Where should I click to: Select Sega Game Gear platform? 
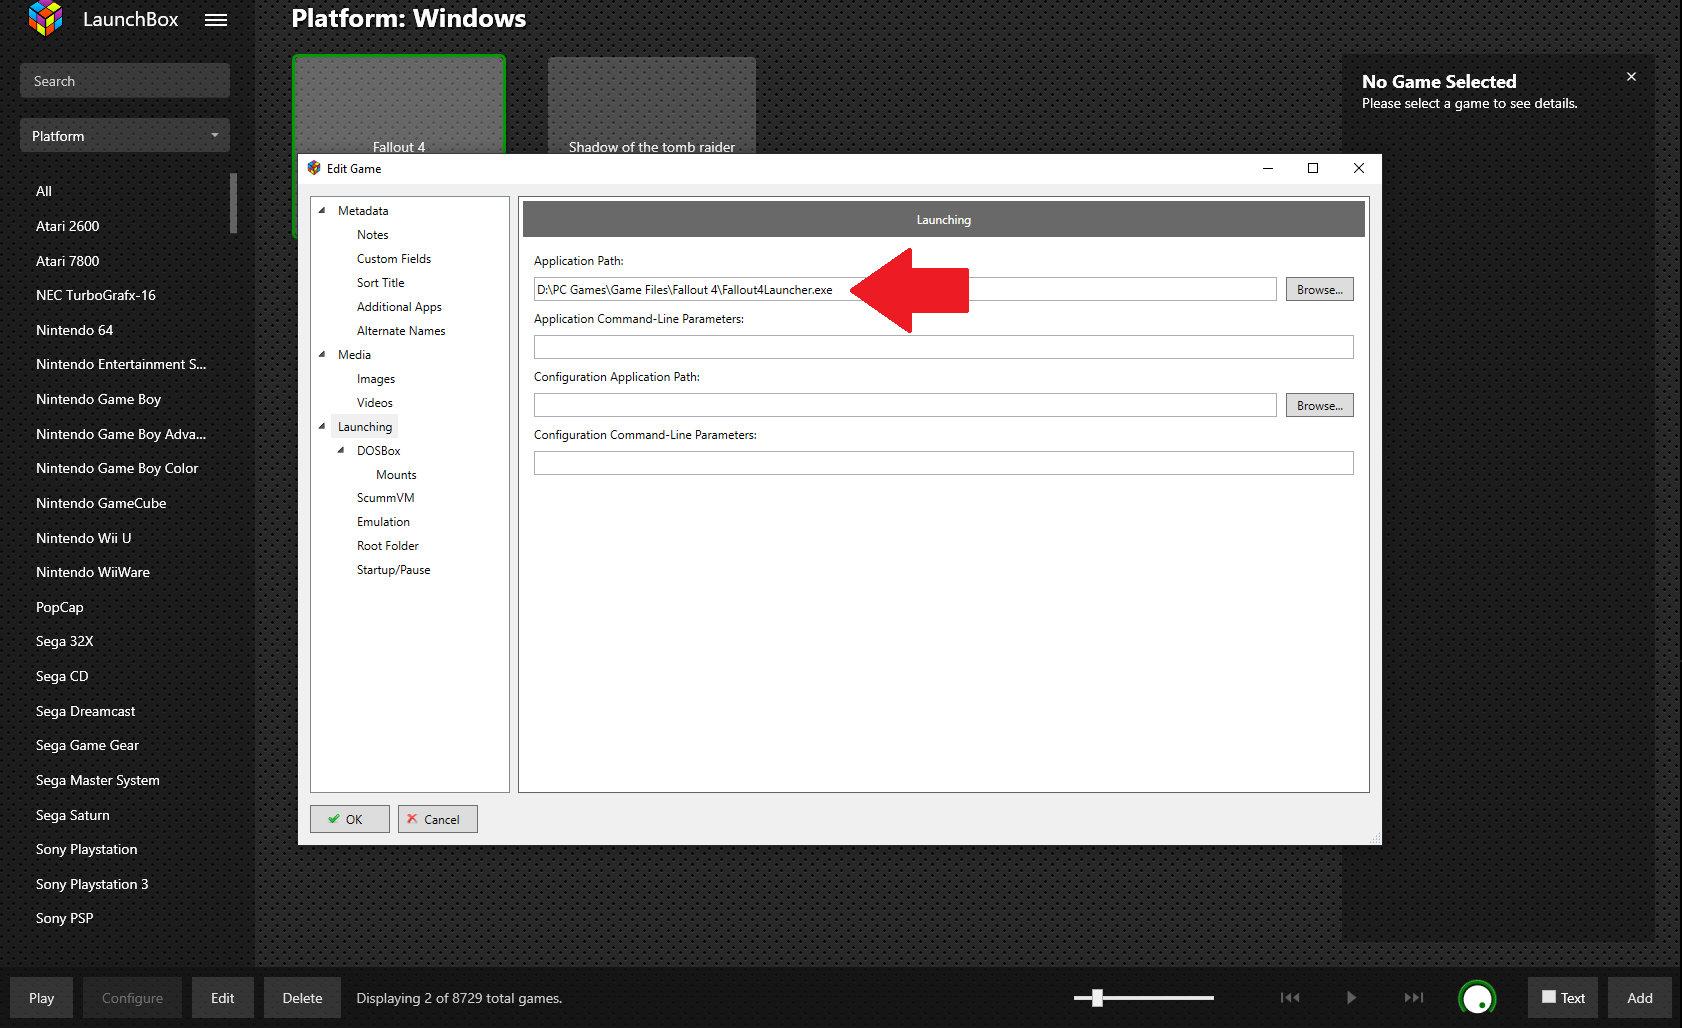88,745
